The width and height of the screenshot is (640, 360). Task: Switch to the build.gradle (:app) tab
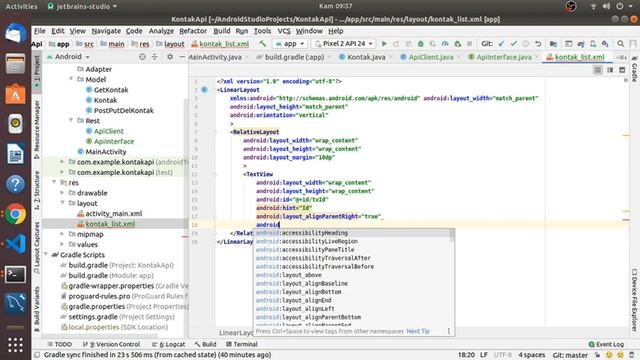294,57
